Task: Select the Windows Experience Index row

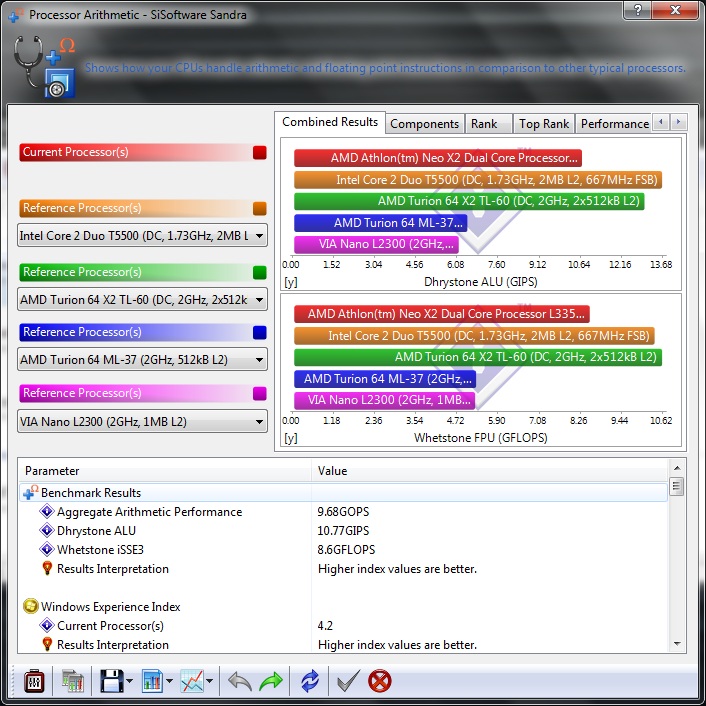Action: 344,606
